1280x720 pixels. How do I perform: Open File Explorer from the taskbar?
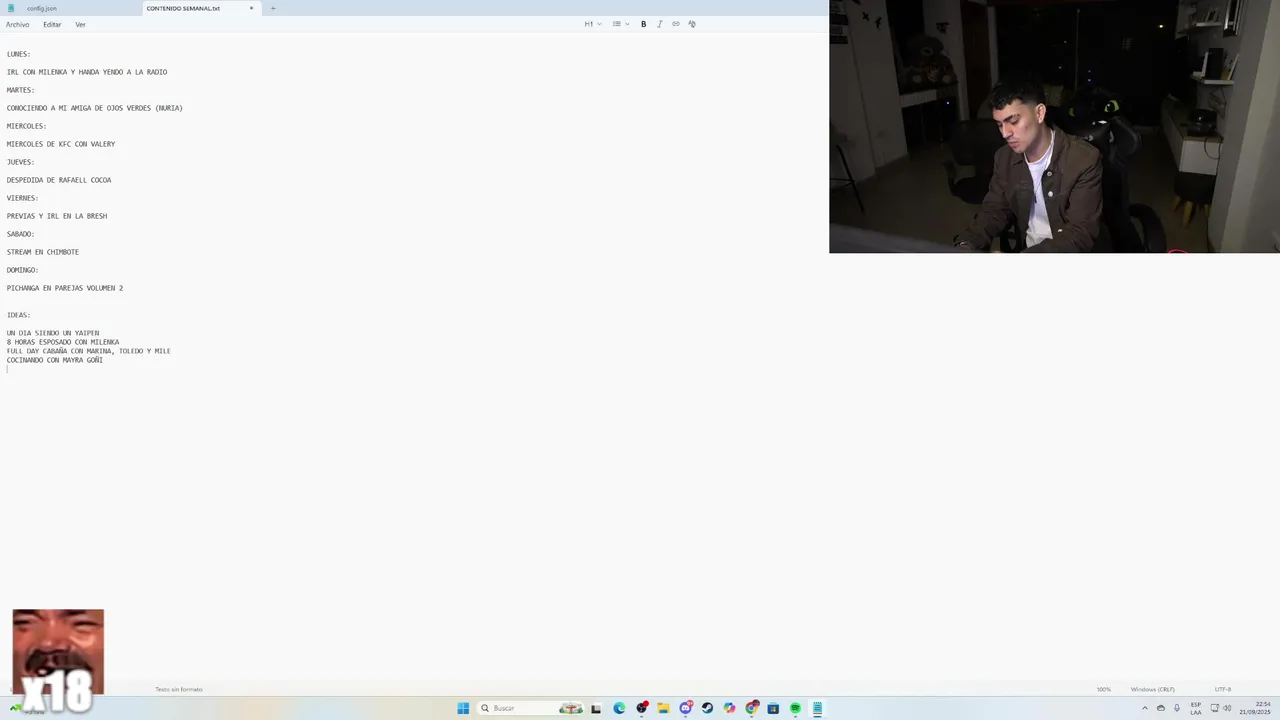point(663,708)
